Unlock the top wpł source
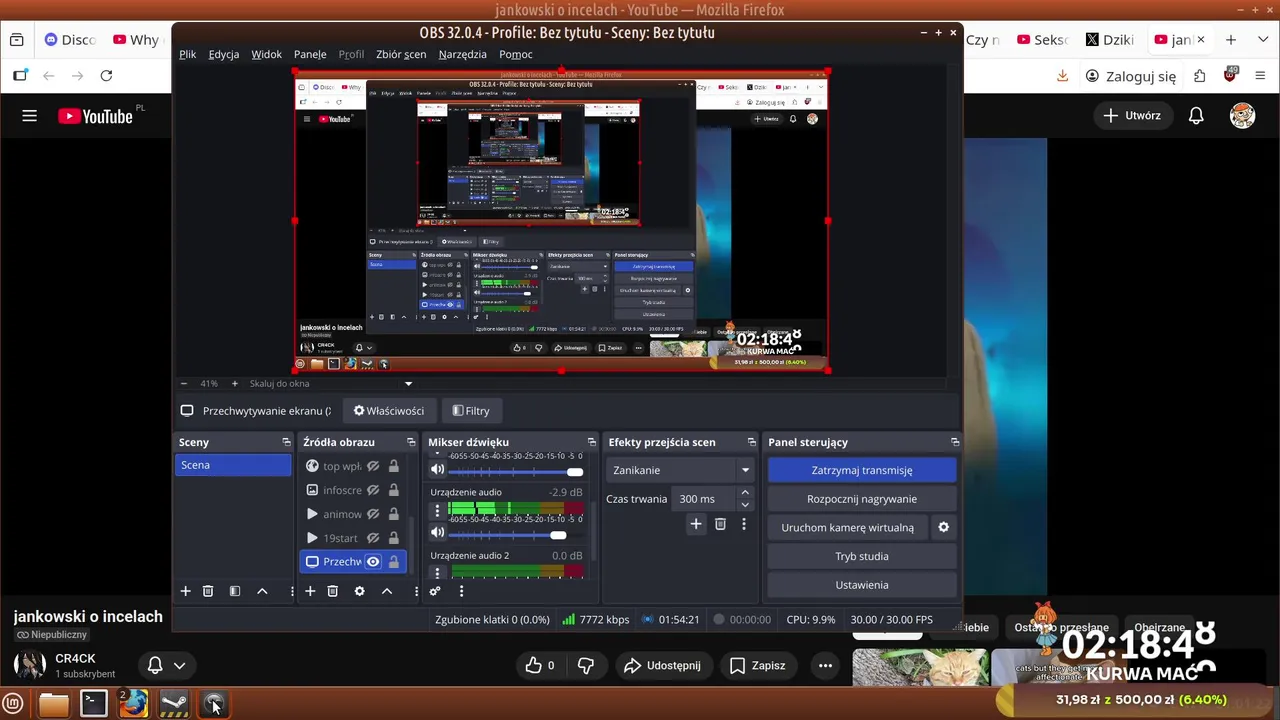1280x720 pixels. [x=394, y=466]
